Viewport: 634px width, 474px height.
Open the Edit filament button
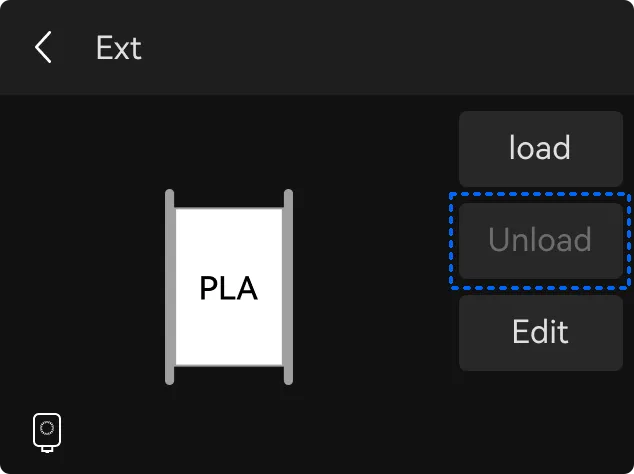[x=541, y=333]
